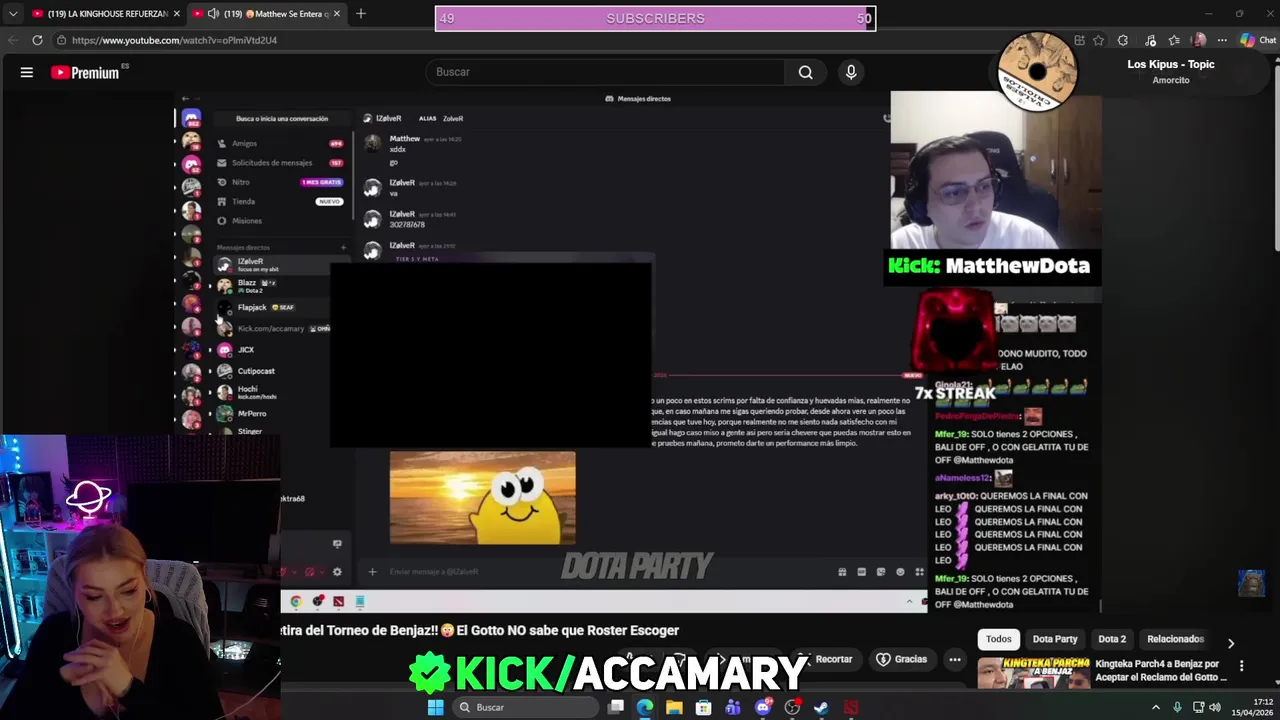Screen dimensions: 1280x720
Task: Open Microsoft Edge from taskbar
Action: pyautogui.click(x=645, y=707)
